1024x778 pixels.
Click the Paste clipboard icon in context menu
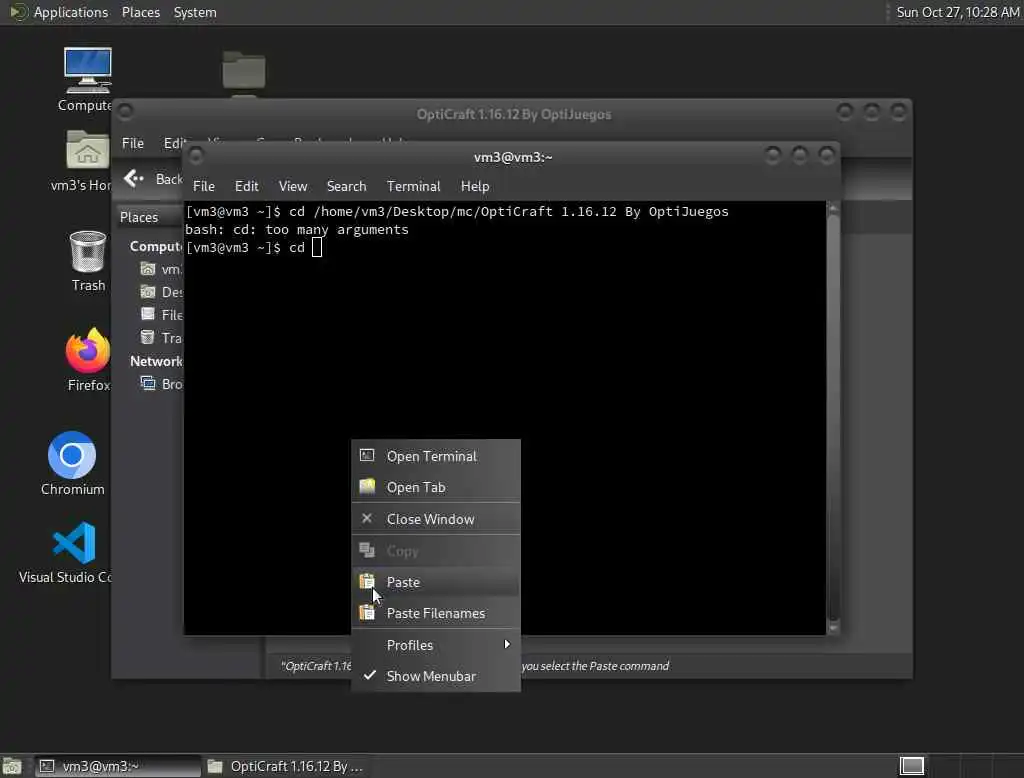(x=367, y=581)
